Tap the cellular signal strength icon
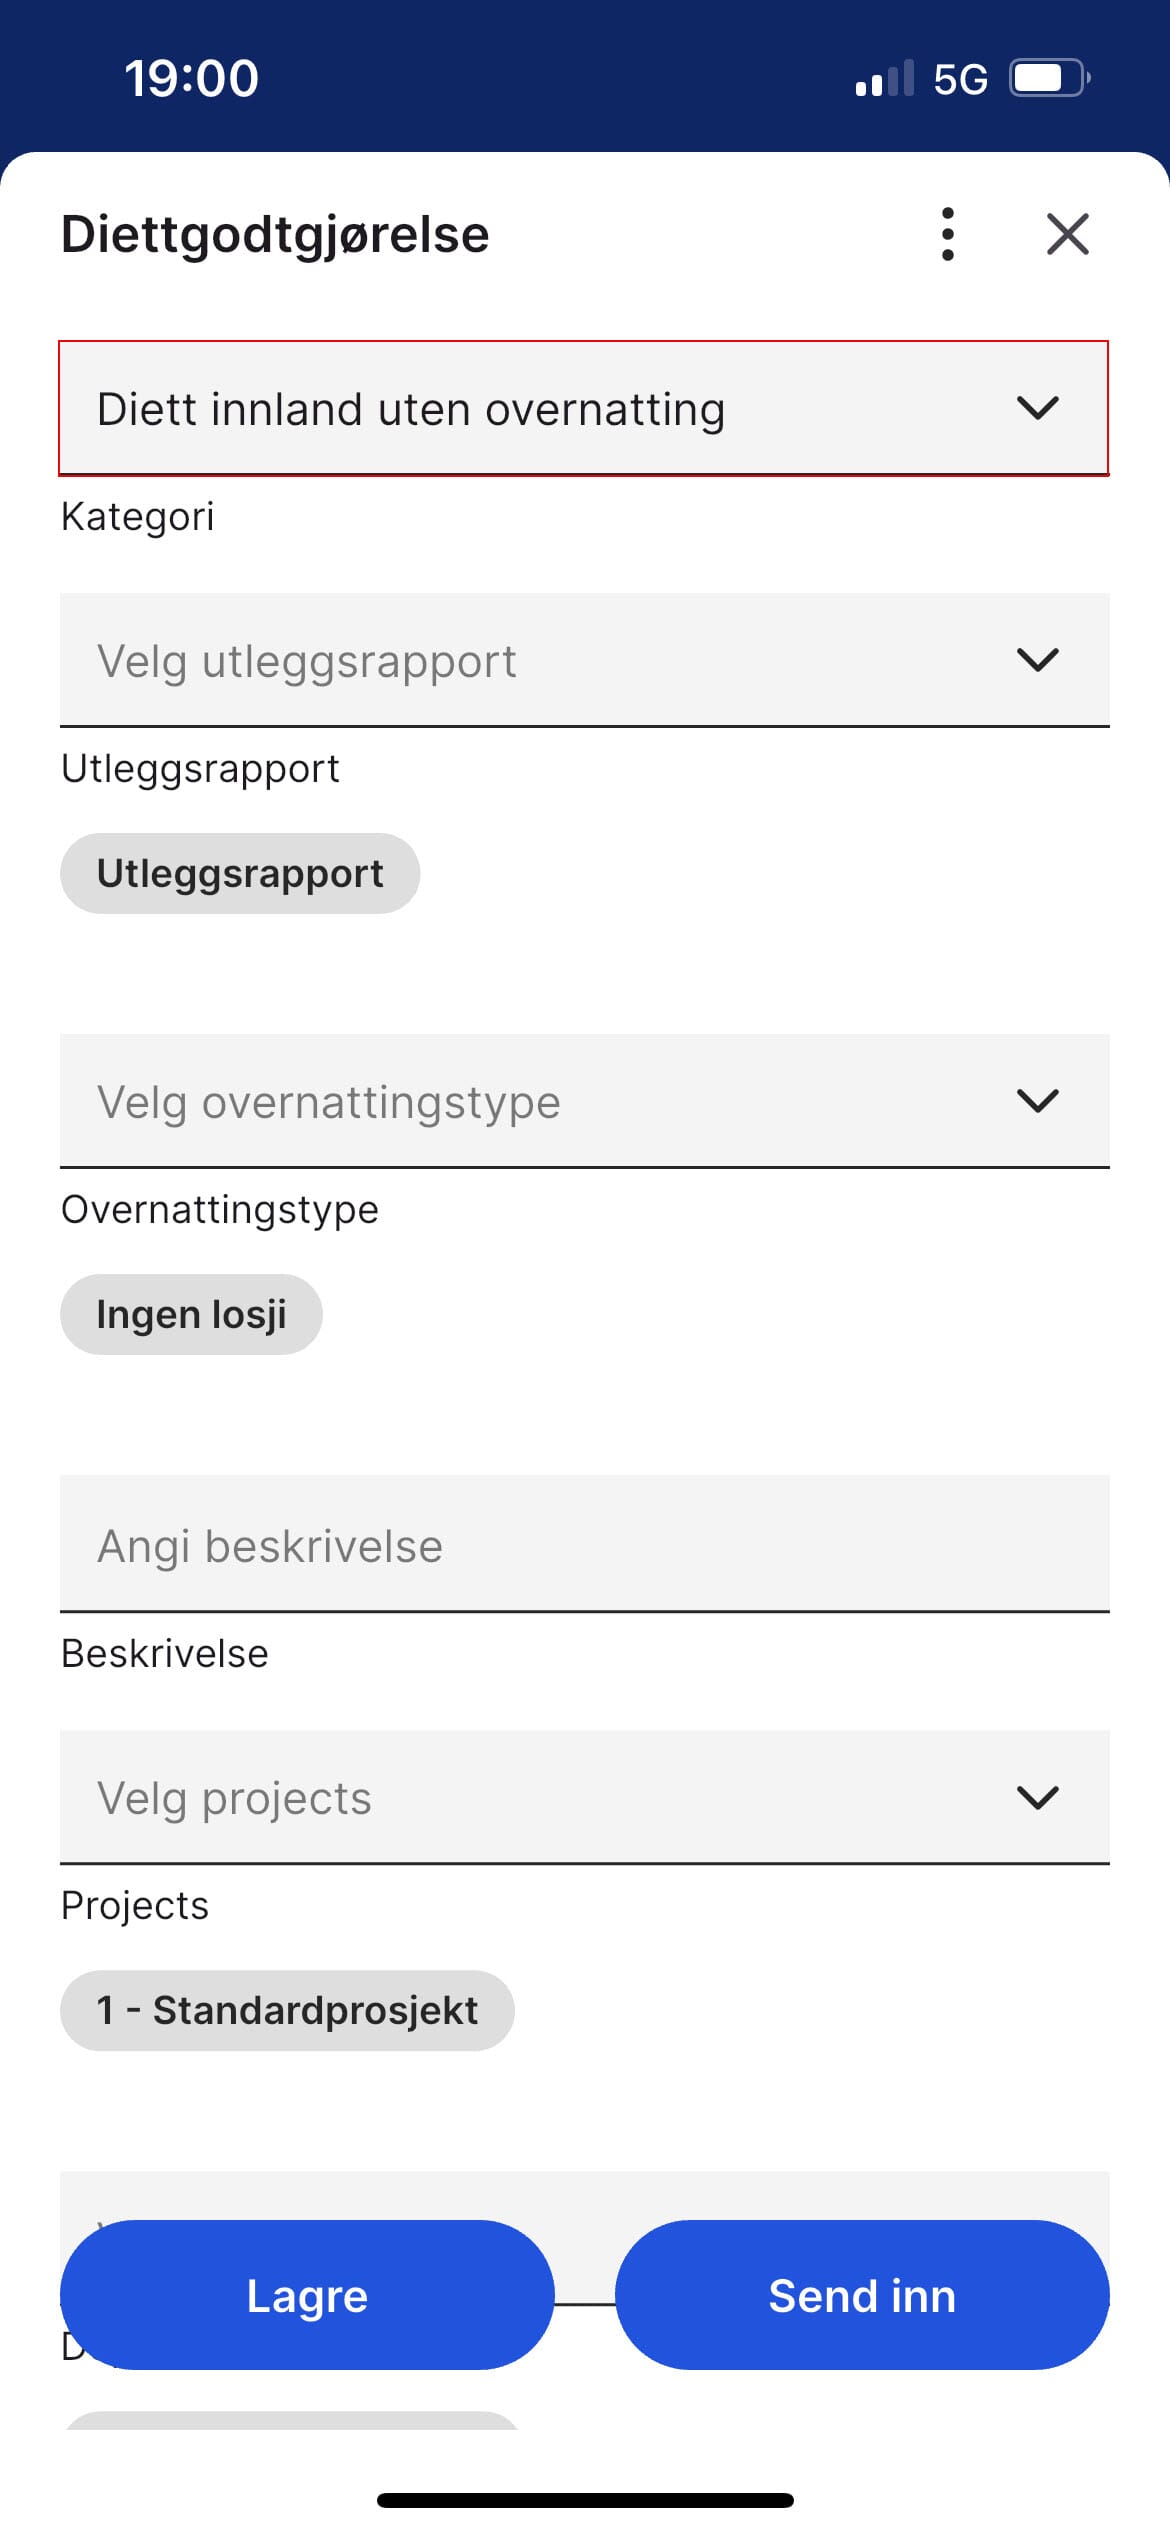This screenshot has width=1170, height=2532. pos(884,79)
